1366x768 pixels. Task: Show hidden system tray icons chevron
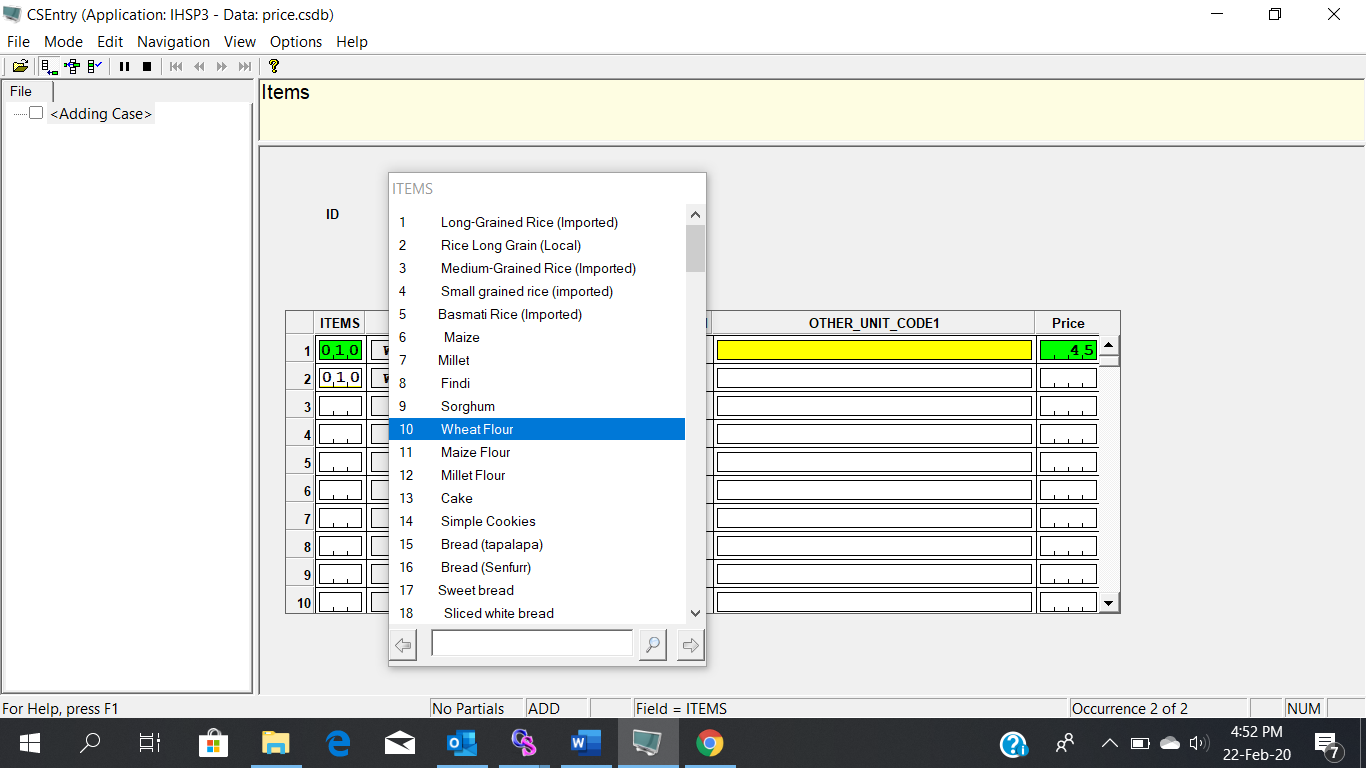[1109, 743]
